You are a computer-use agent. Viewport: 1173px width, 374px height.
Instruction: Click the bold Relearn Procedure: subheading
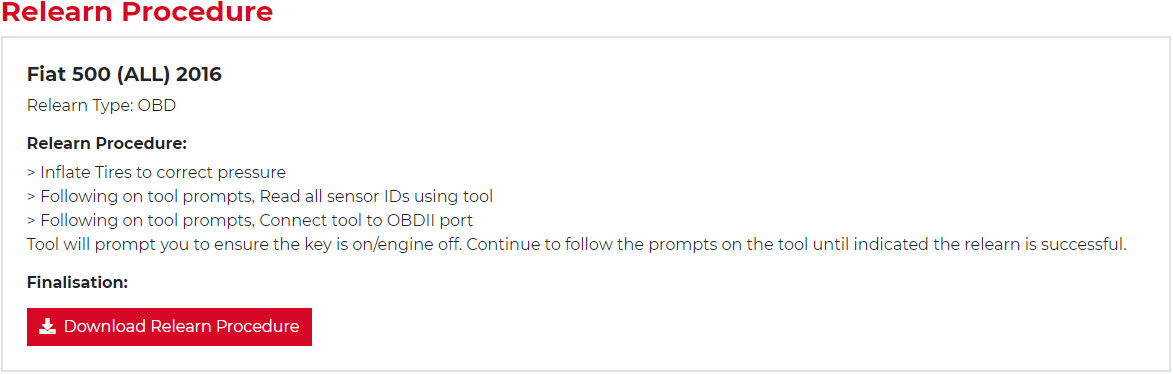(106, 143)
